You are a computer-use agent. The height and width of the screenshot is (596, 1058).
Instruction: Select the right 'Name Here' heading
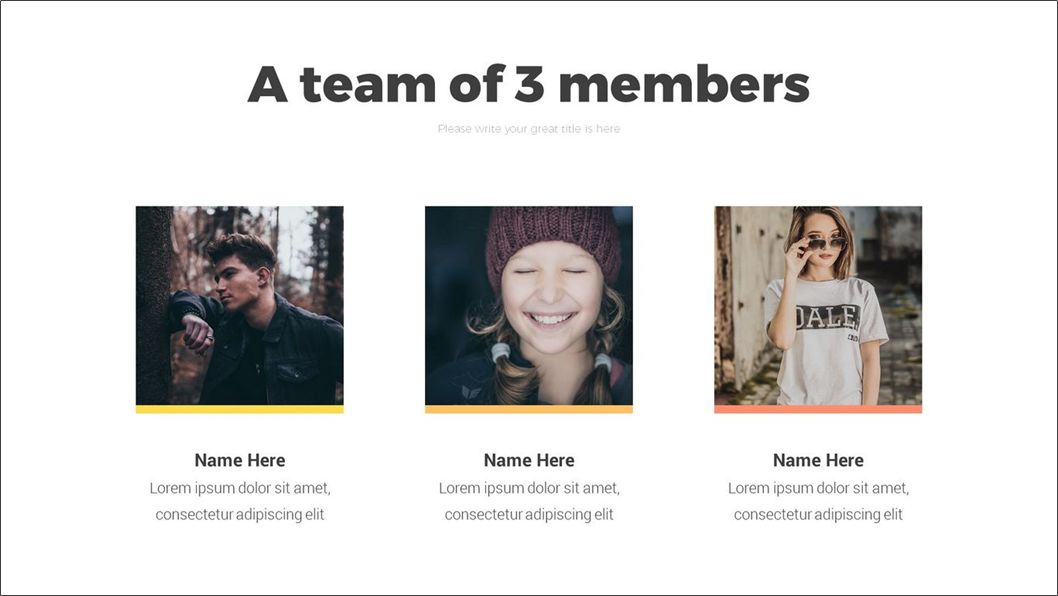pos(818,460)
